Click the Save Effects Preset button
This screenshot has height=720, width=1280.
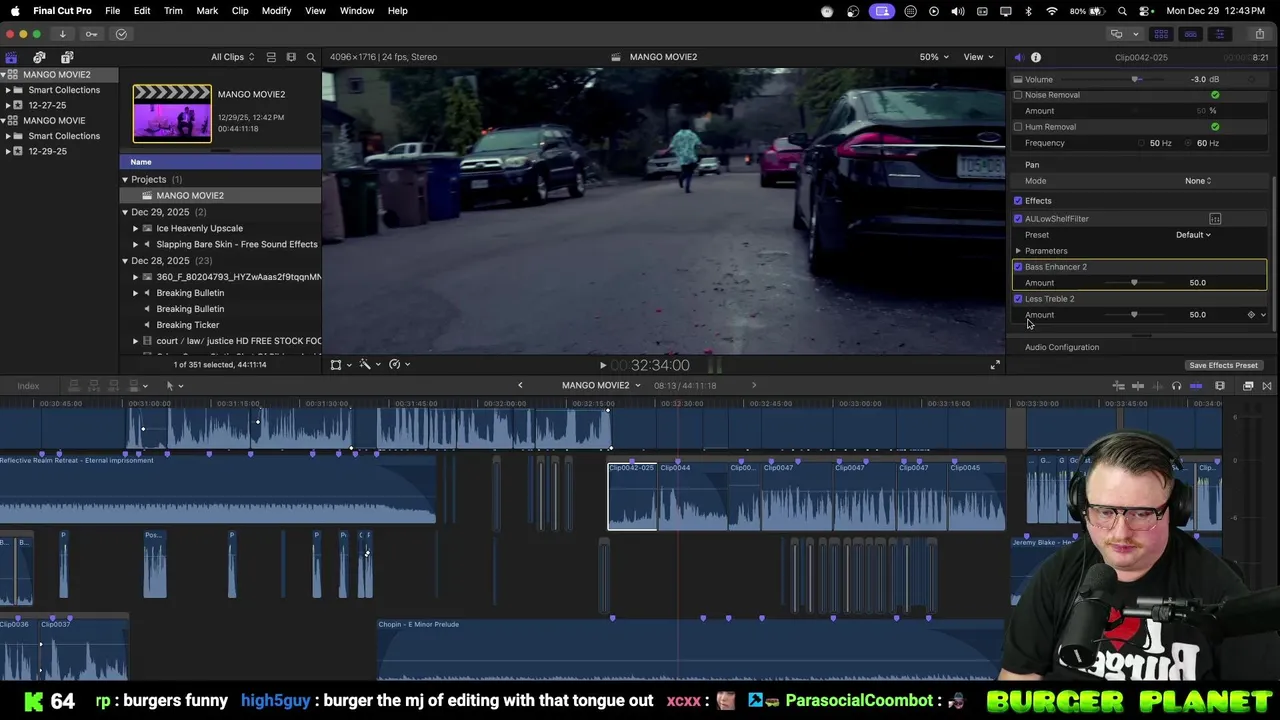click(x=1223, y=366)
